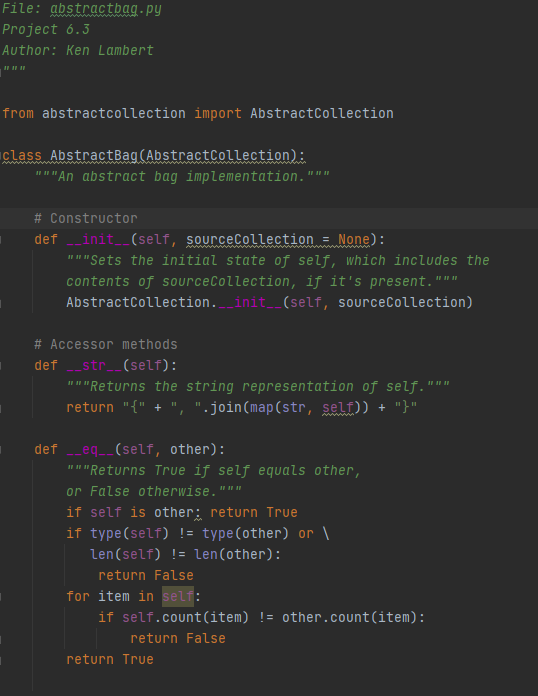Click "__init__" in the AbstractCollection call statement
Screen dimensions: 538x696
pyautogui.click(x=250, y=302)
